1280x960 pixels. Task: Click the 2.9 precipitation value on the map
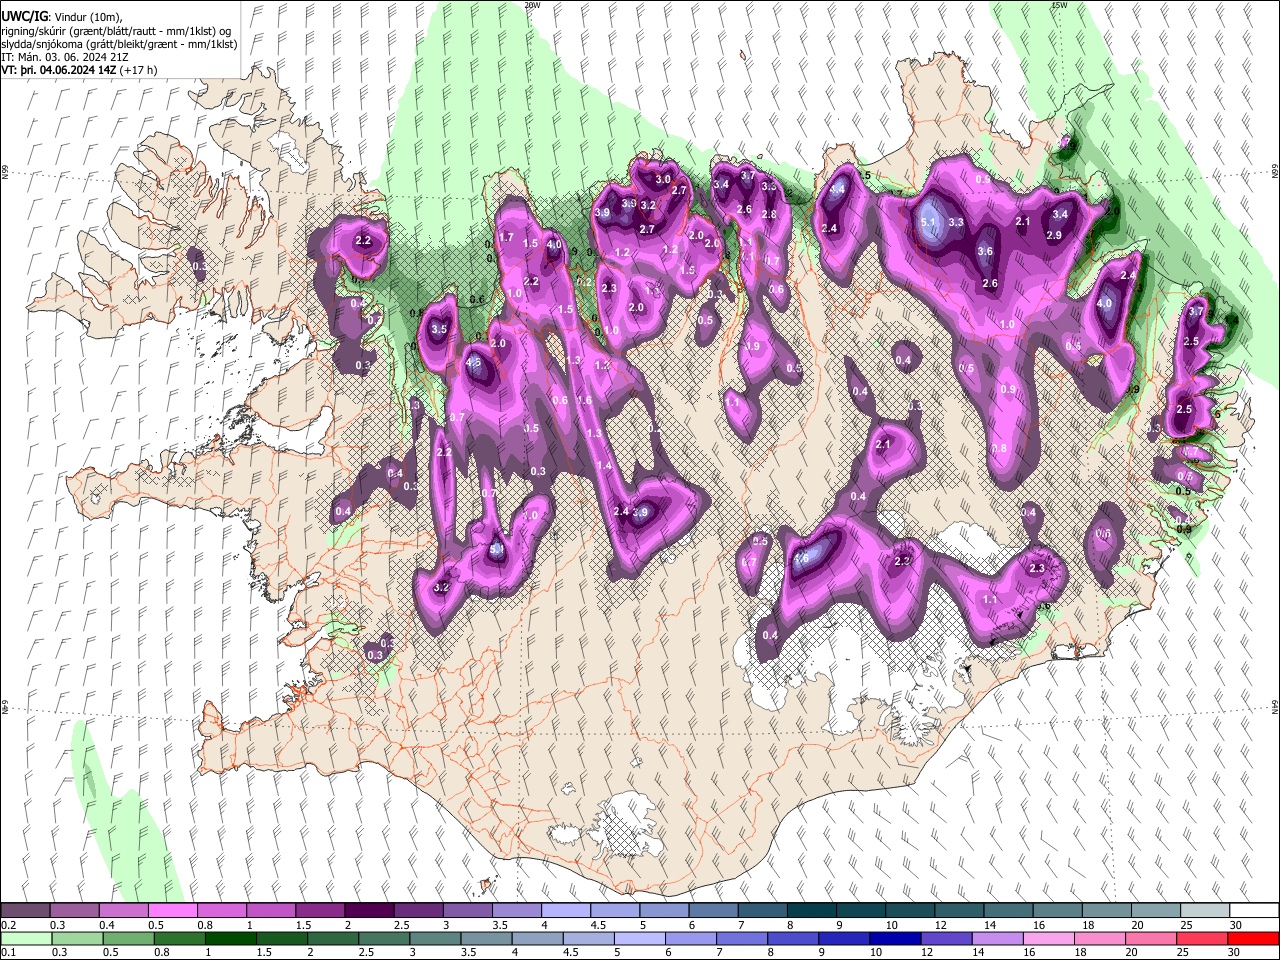pos(1054,235)
